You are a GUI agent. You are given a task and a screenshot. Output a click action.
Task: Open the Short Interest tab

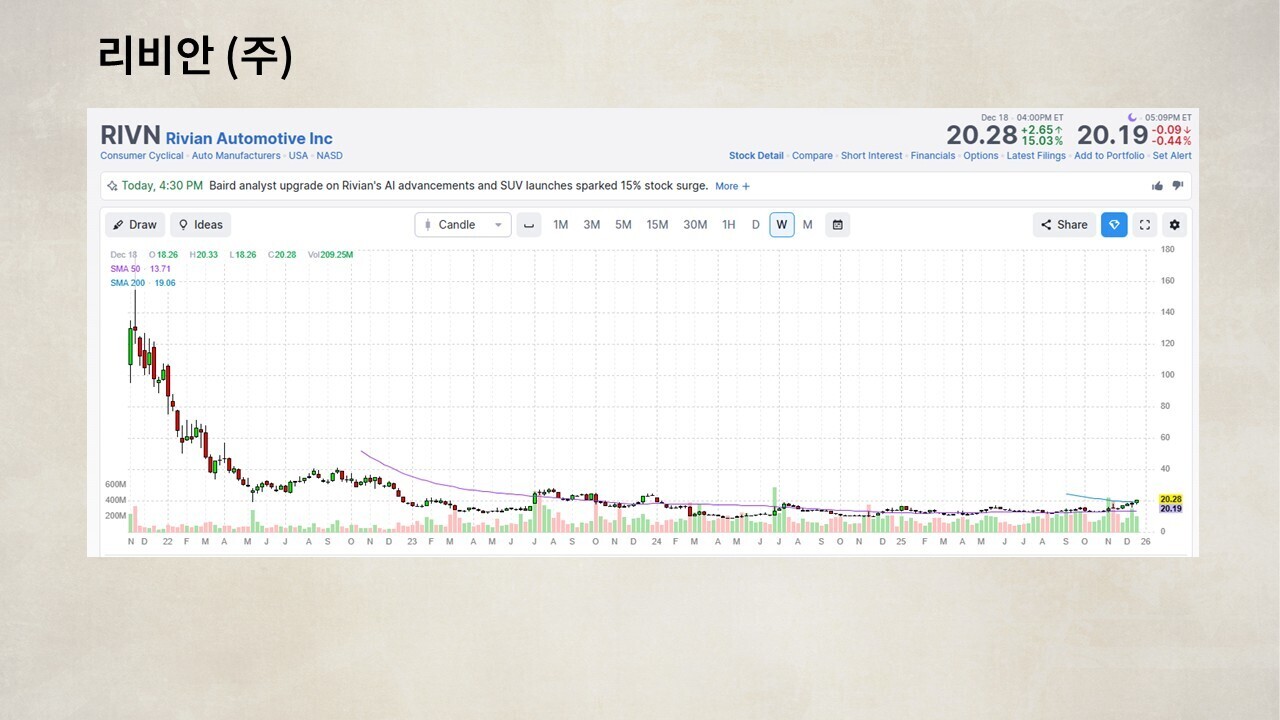click(871, 156)
